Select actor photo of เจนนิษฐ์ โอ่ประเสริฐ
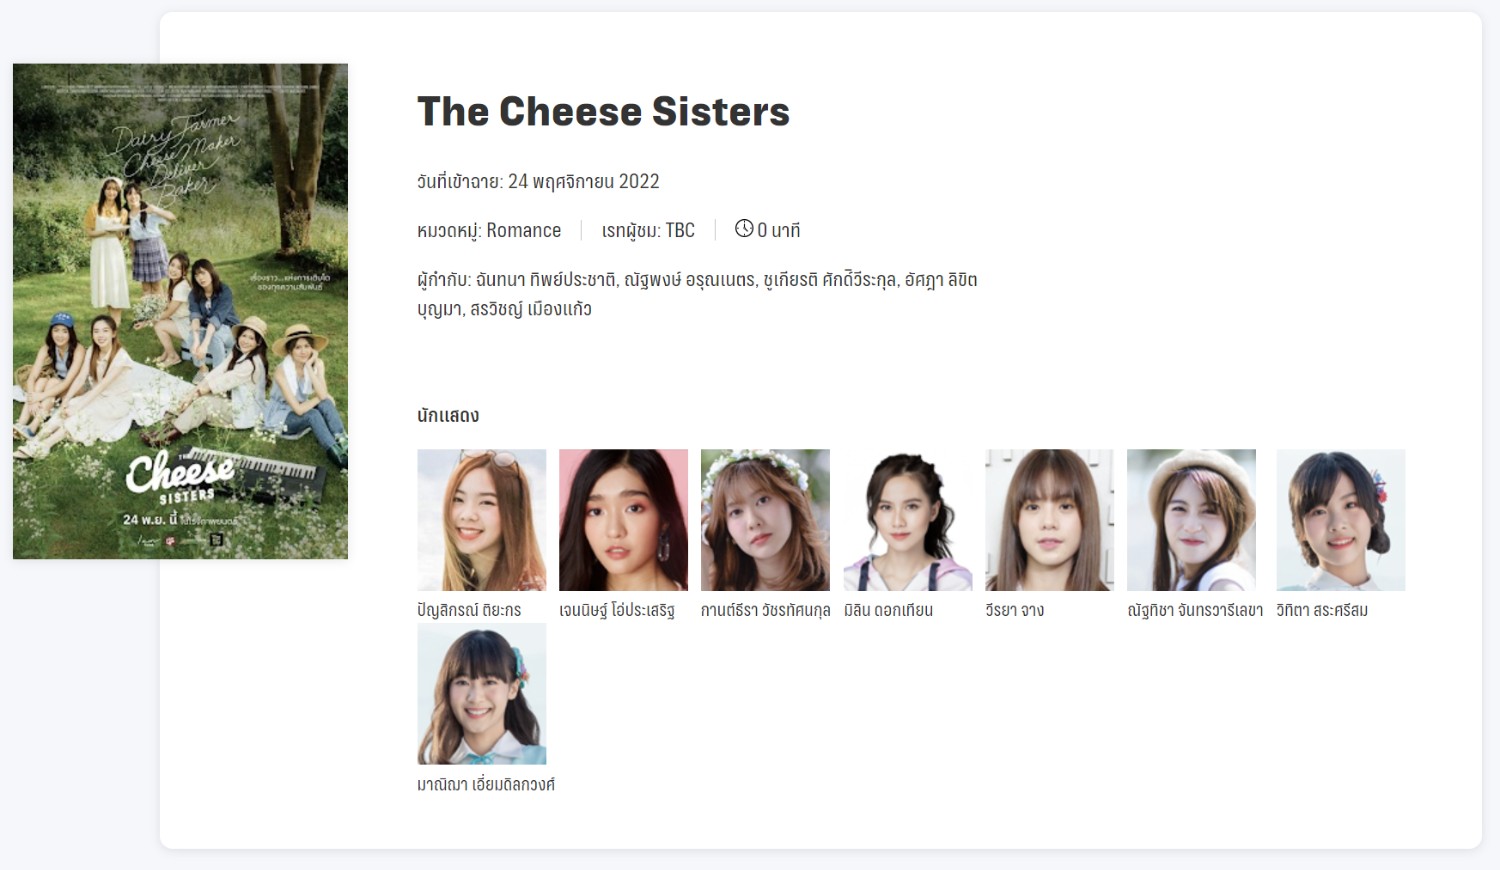This screenshot has height=870, width=1500. 623,520
